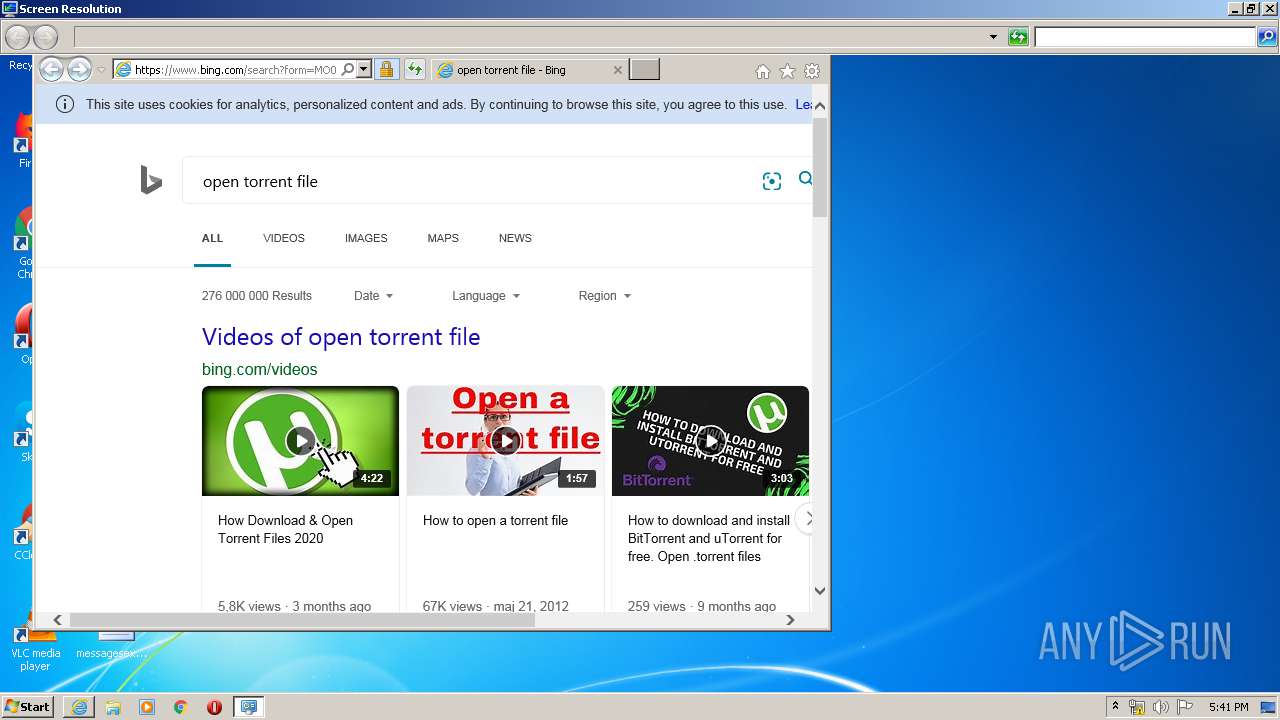Open Internet Explorer from the taskbar
The width and height of the screenshot is (1280, 720).
[x=79, y=707]
